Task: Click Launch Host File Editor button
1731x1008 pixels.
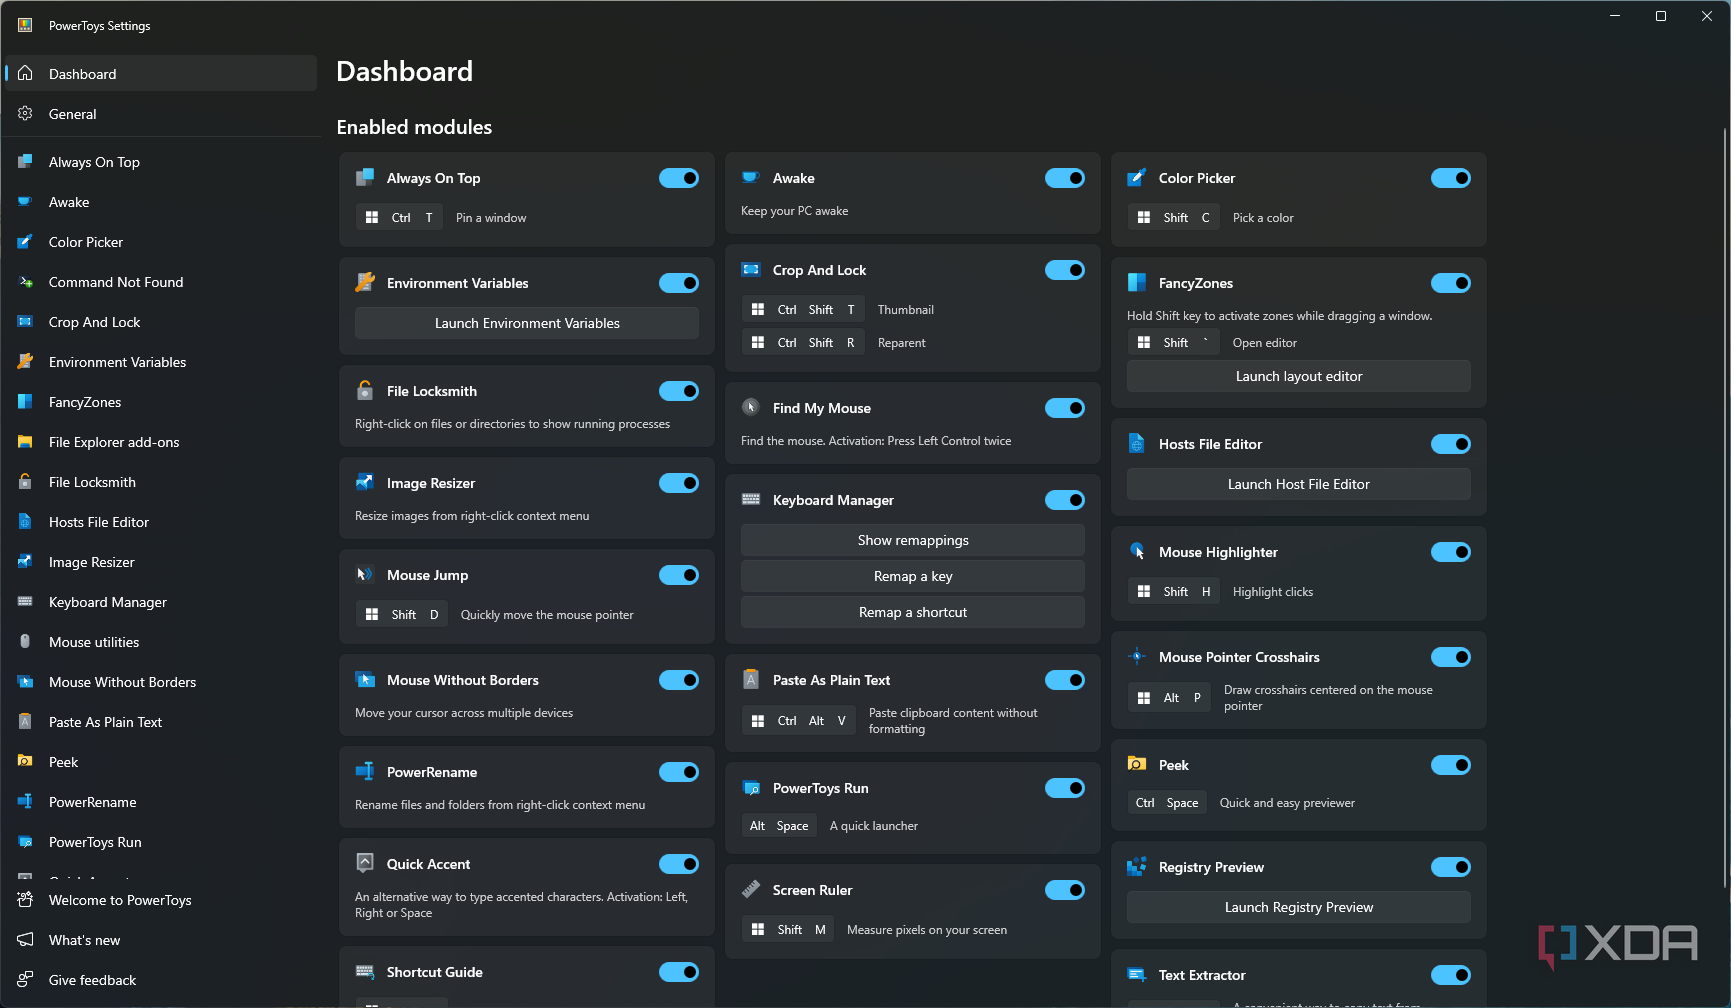Action: [1299, 484]
